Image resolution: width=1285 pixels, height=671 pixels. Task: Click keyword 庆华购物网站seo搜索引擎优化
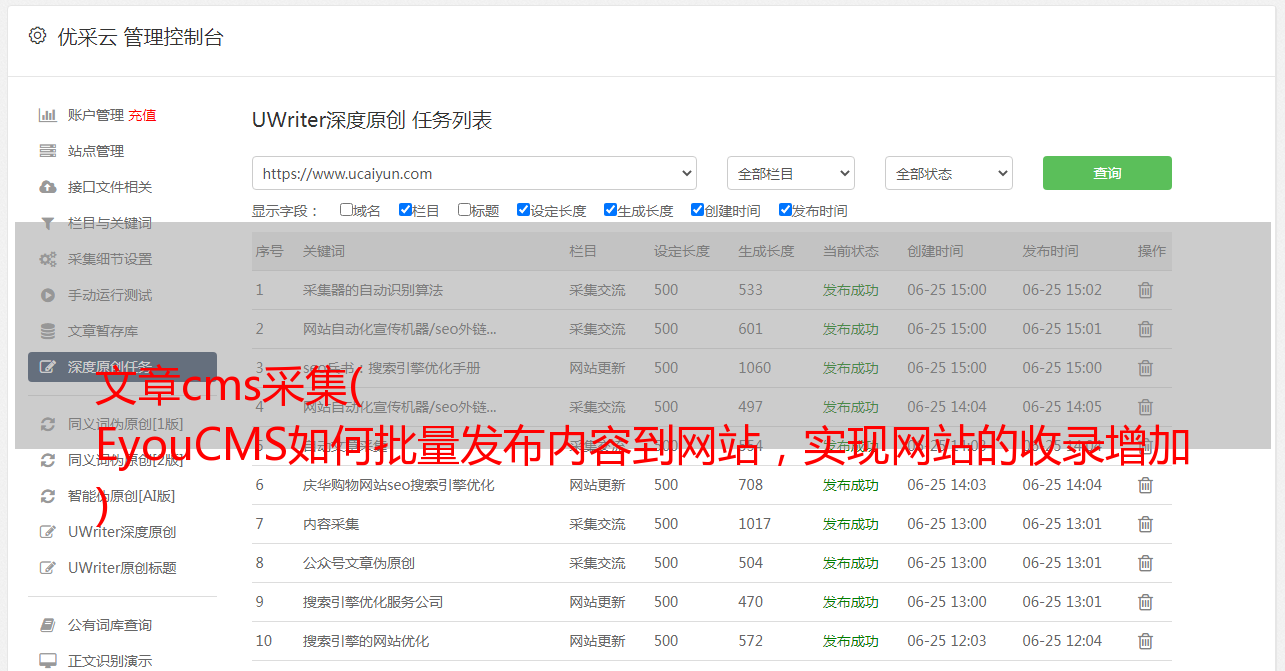[x=399, y=485]
